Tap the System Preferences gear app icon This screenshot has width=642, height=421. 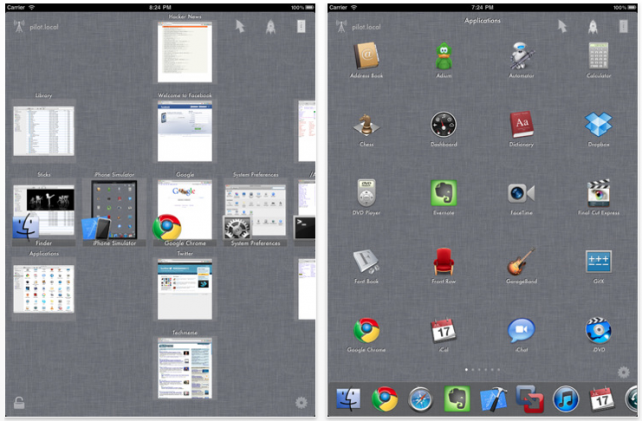[x=237, y=228]
